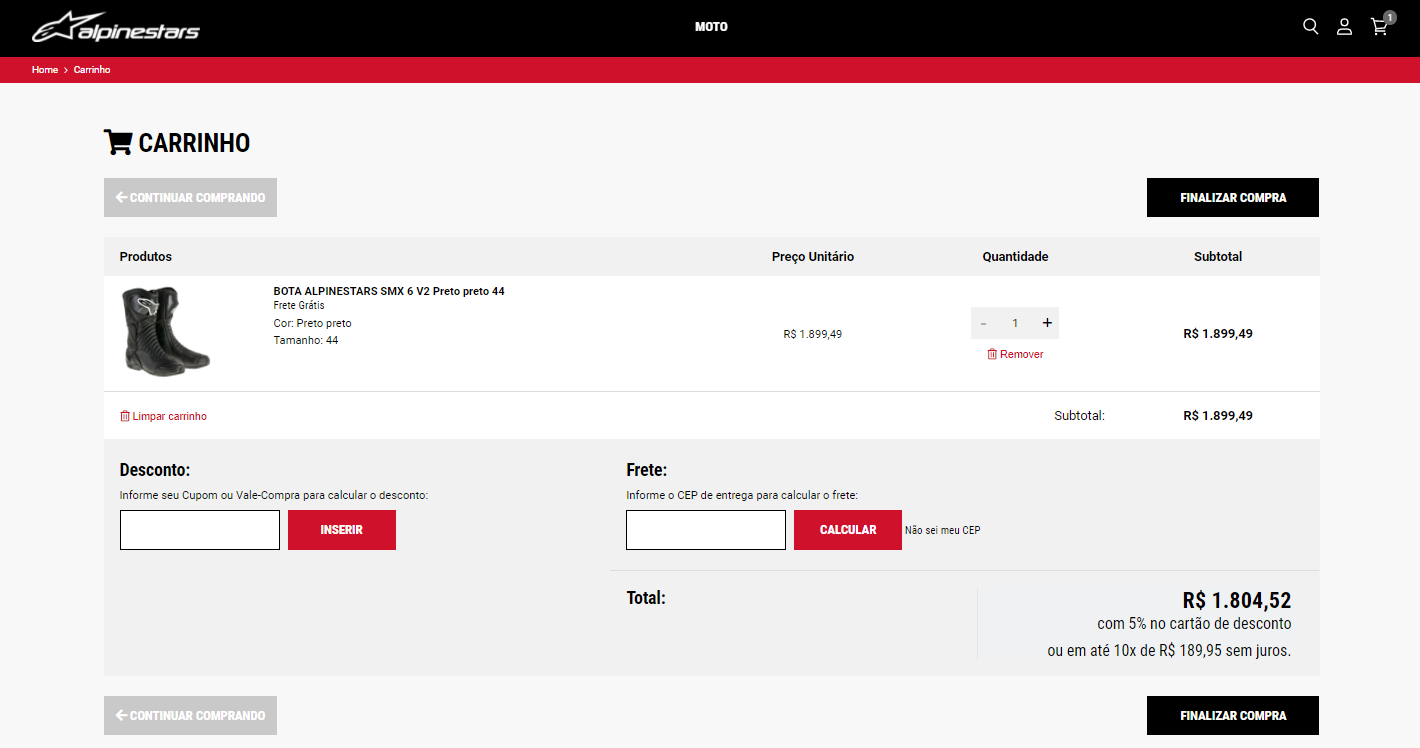Click the top Finalizar Compra button
Screen dimensions: 1420x748
point(1233,198)
